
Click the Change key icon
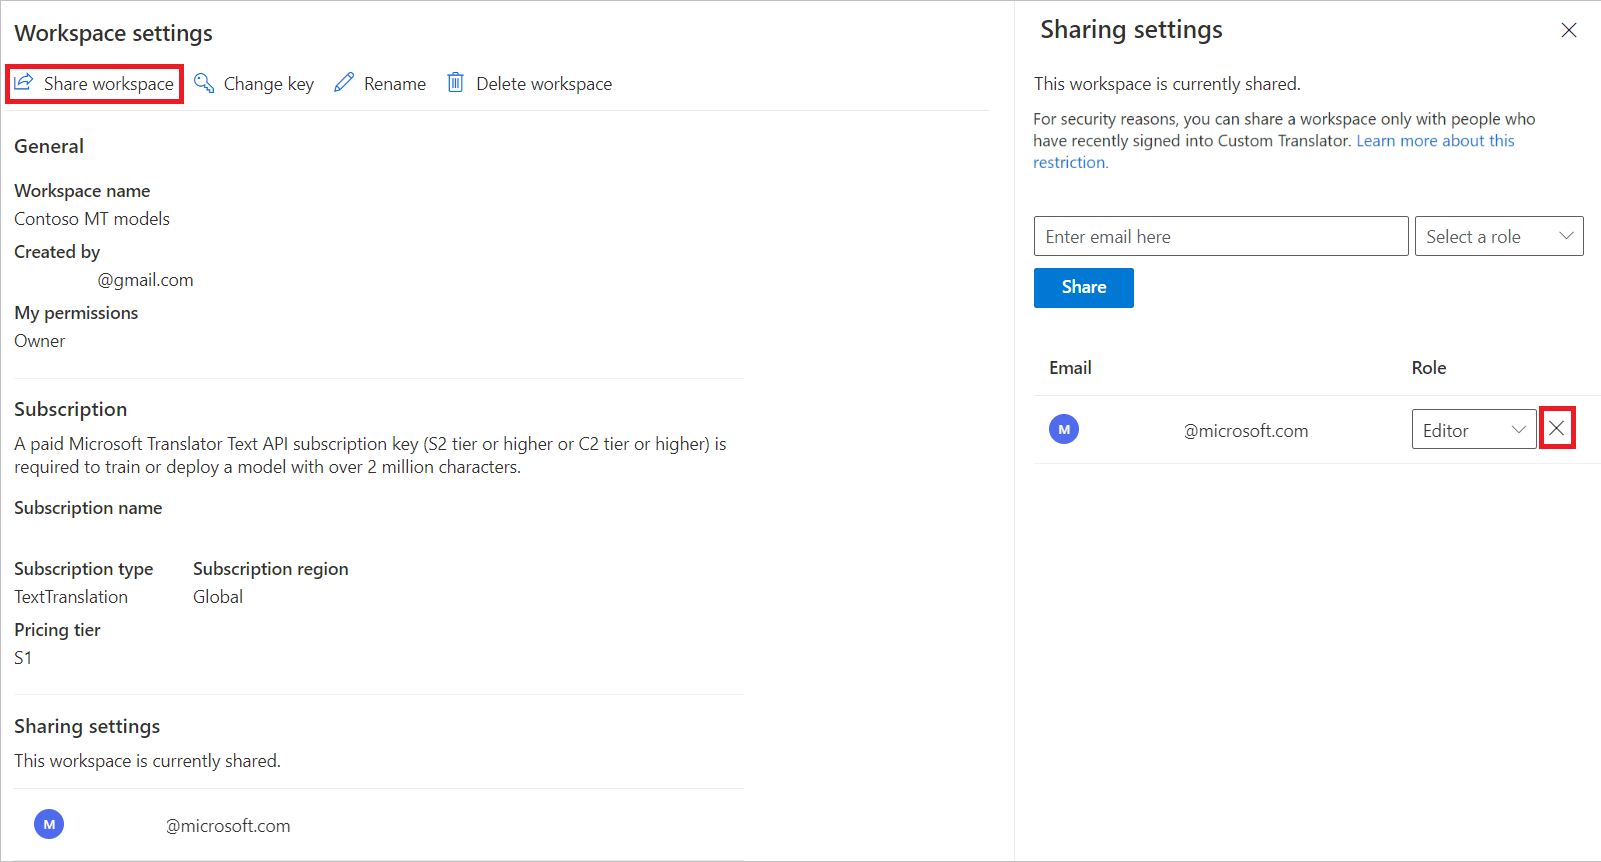pos(204,82)
